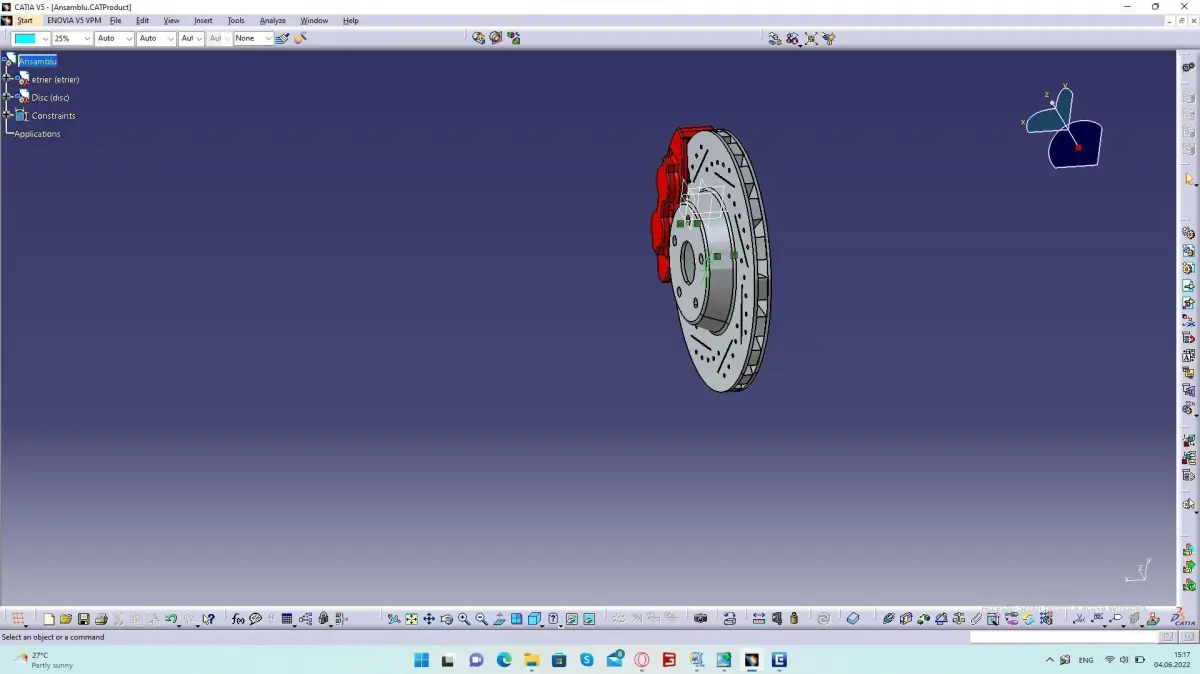1200x674 pixels.
Task: Click the ENG language indicator in system tray
Action: [1085, 660]
